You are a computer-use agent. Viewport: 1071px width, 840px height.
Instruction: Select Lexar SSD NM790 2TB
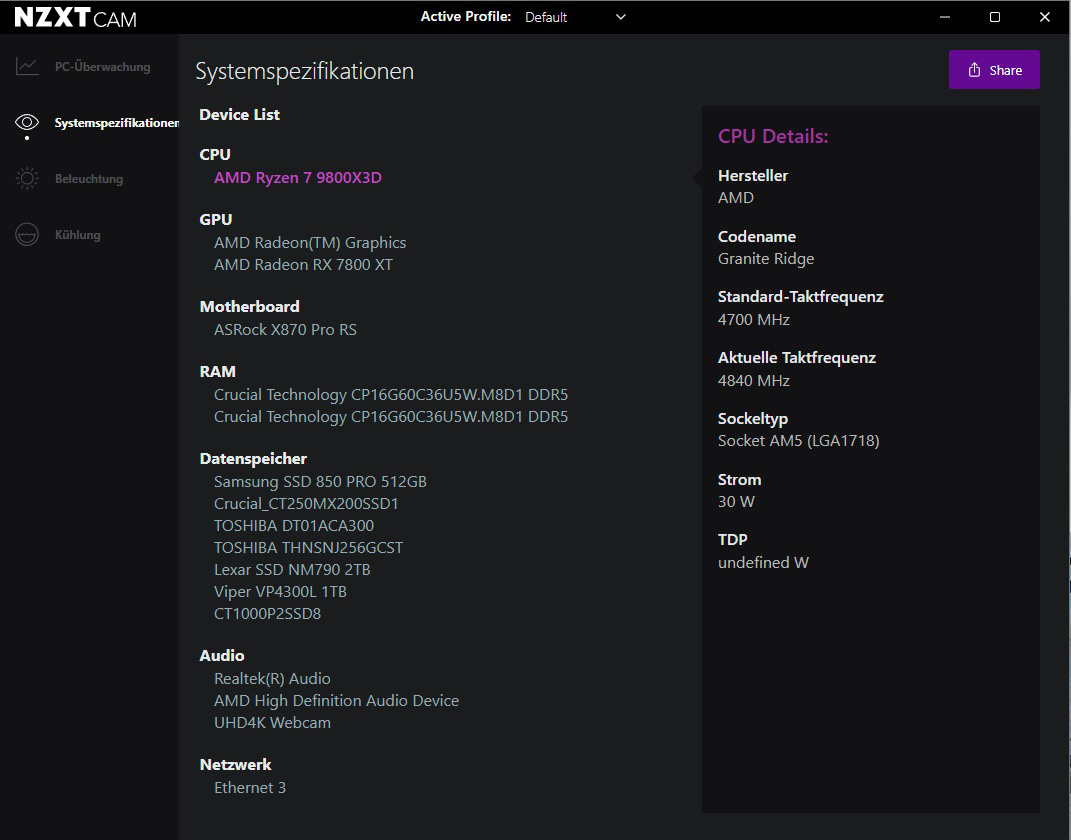pyautogui.click(x=292, y=569)
